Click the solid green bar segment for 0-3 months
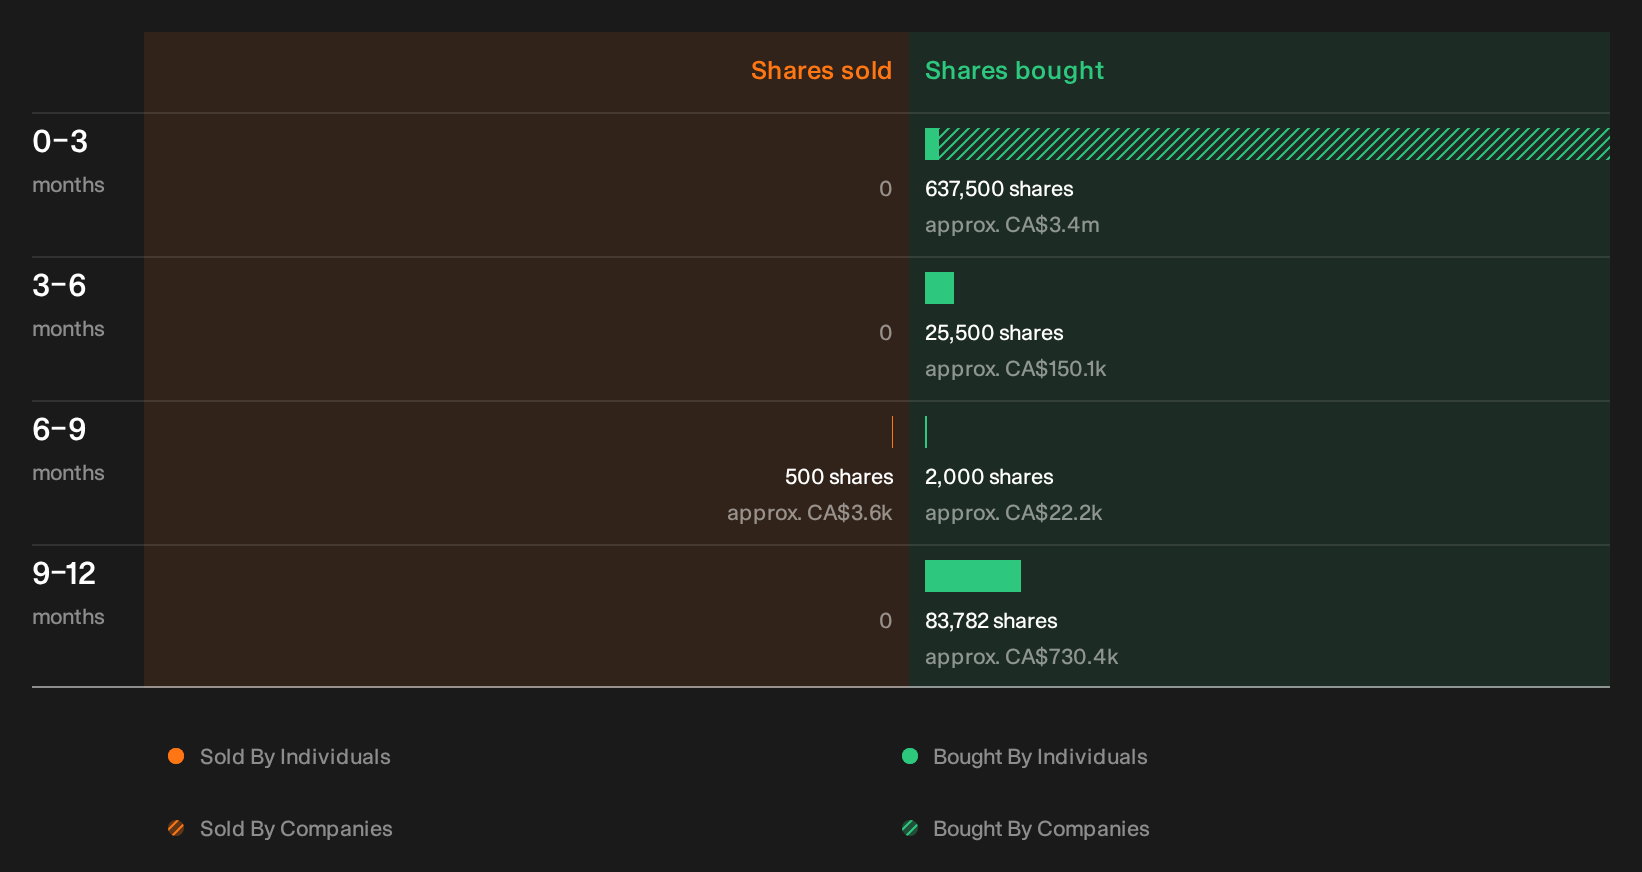Image resolution: width=1642 pixels, height=872 pixels. [x=932, y=144]
